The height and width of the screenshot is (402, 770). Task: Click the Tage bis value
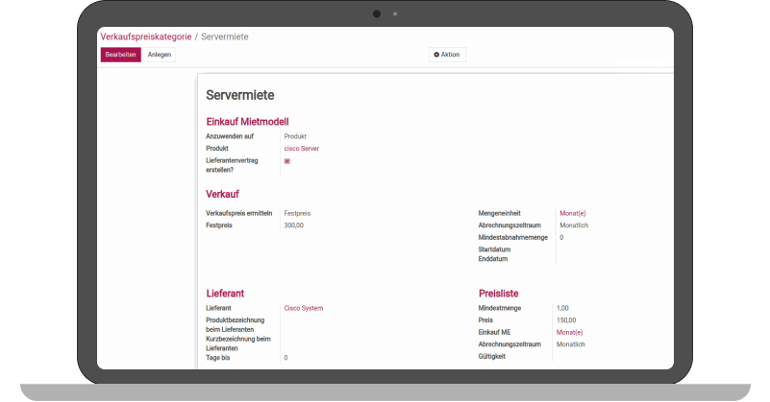point(286,357)
